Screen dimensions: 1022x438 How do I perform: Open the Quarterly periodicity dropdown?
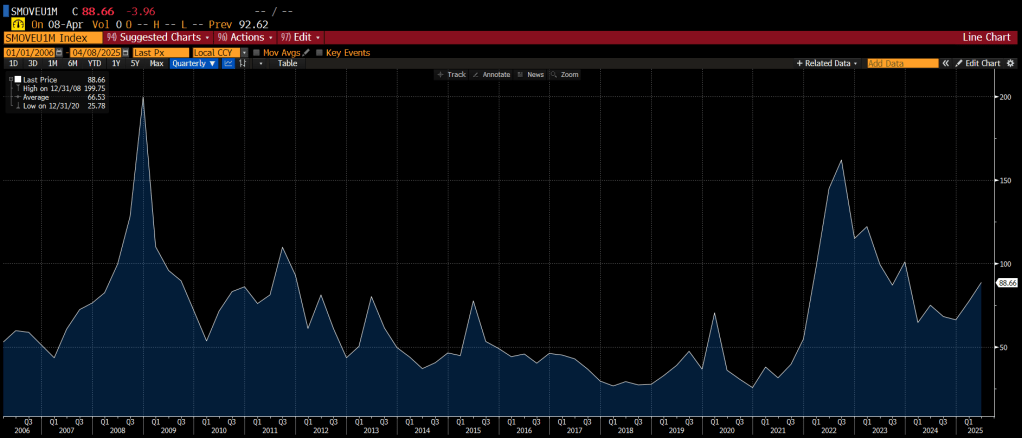[194, 63]
